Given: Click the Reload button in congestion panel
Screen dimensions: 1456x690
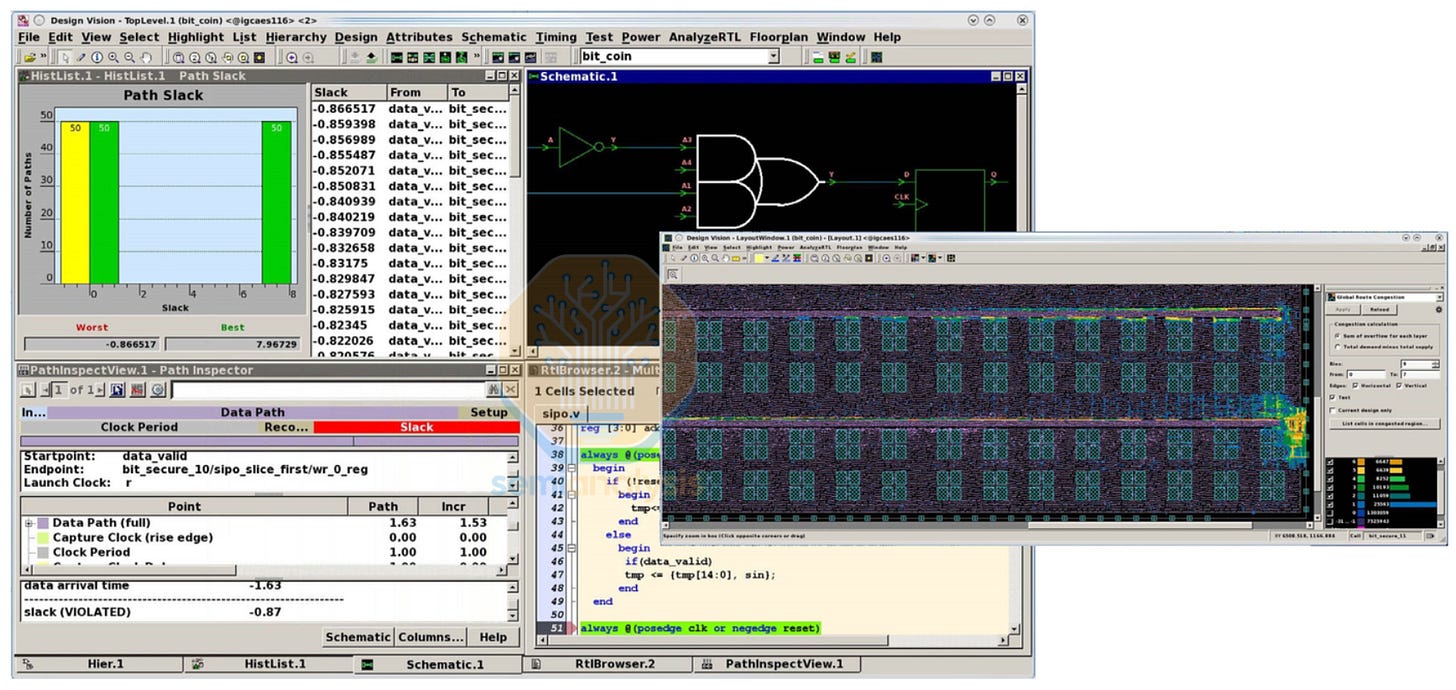Looking at the screenshot, I should (x=1379, y=310).
